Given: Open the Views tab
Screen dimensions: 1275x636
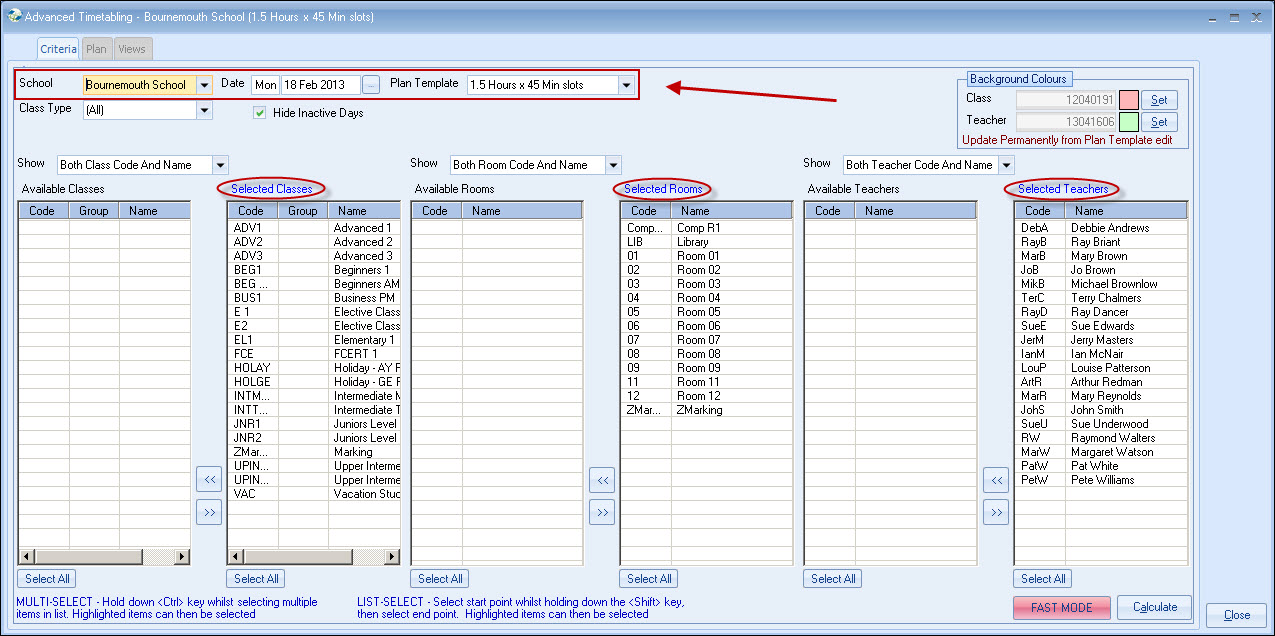Looking at the screenshot, I should (132, 48).
